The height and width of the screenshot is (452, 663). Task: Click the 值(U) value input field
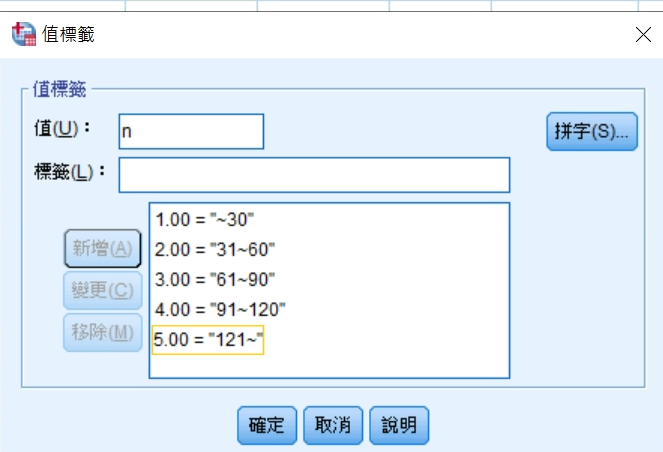(190, 131)
